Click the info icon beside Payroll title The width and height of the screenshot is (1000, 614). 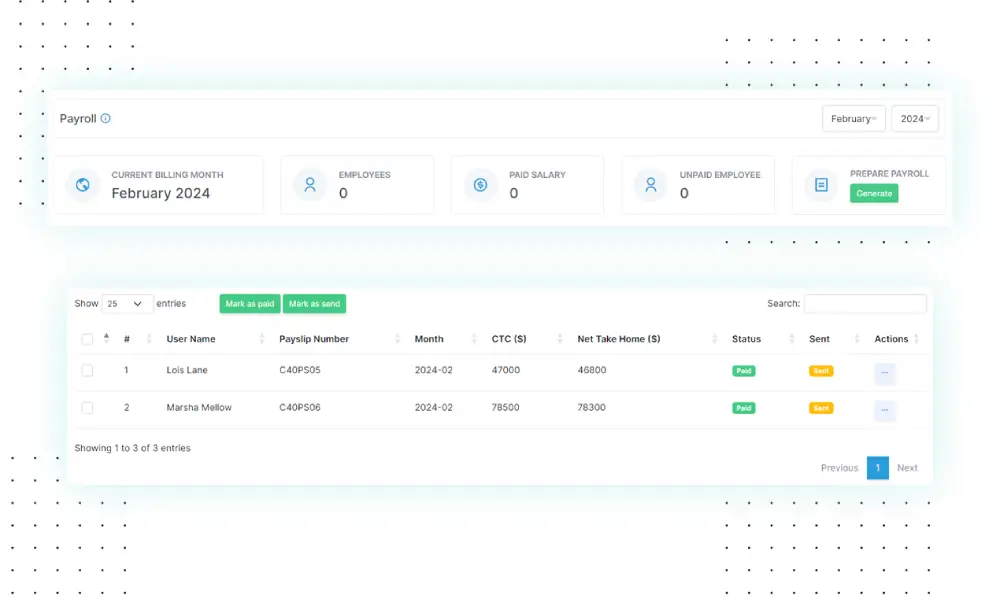[106, 118]
